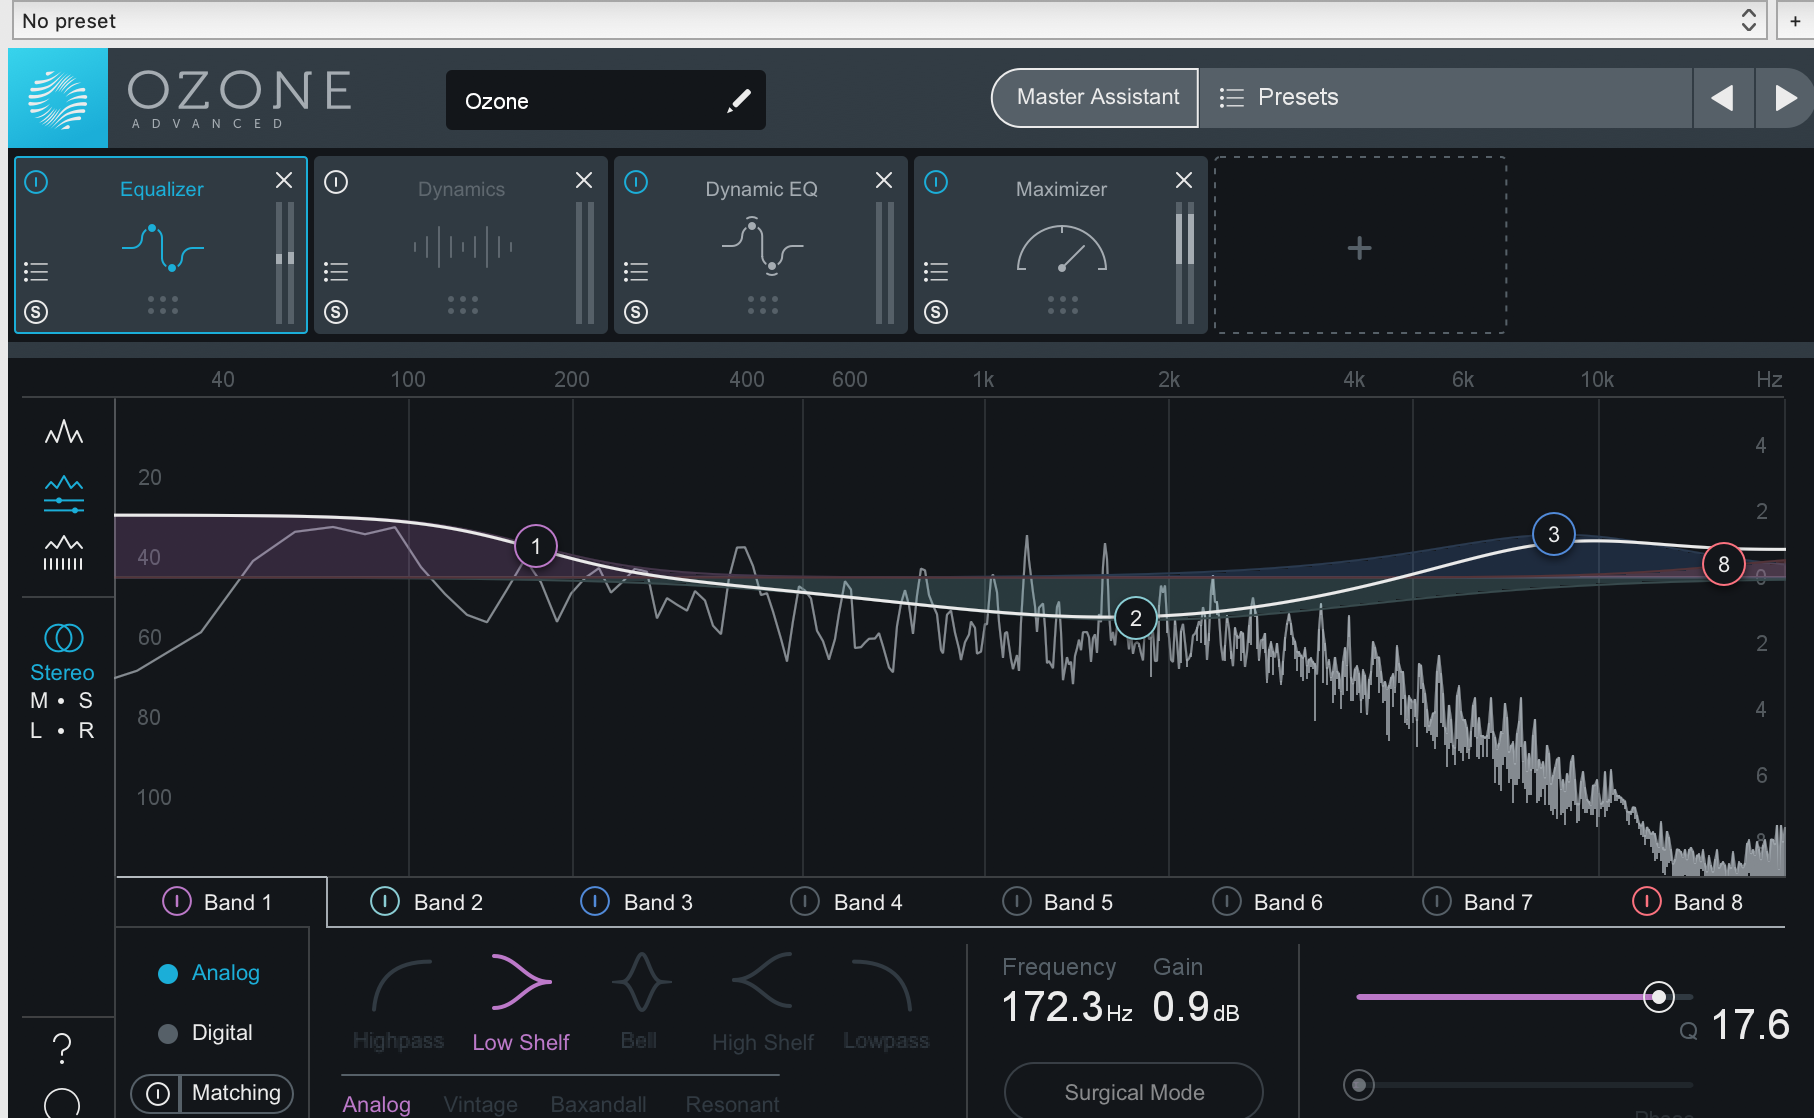The width and height of the screenshot is (1814, 1118).
Task: Enable Surgical Mode
Action: (x=1133, y=1092)
